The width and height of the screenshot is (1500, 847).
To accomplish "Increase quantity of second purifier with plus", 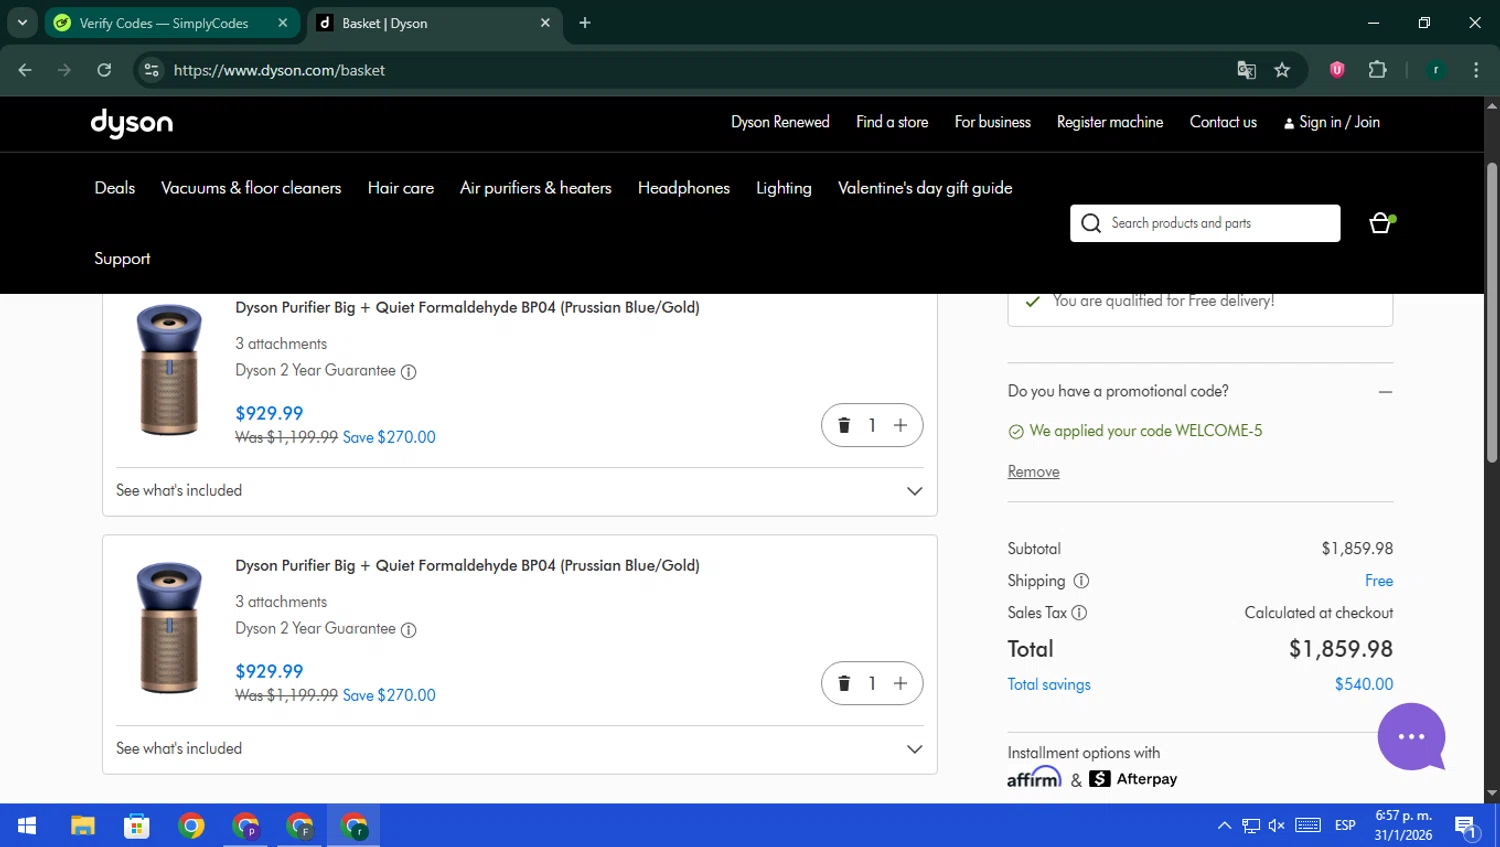I will [x=900, y=683].
